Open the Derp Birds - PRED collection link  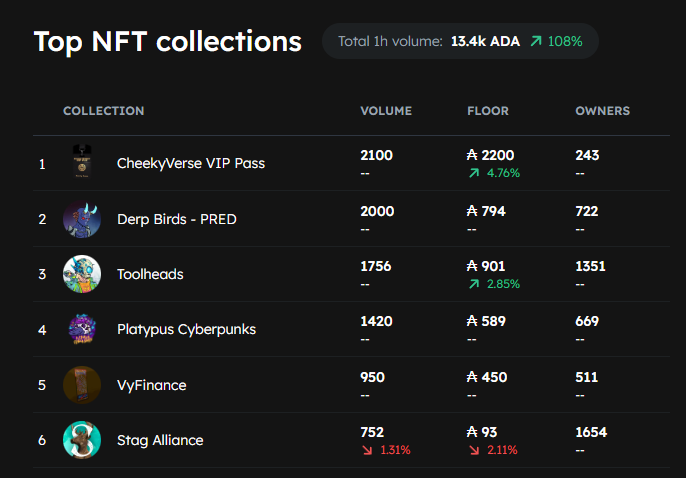(x=177, y=219)
